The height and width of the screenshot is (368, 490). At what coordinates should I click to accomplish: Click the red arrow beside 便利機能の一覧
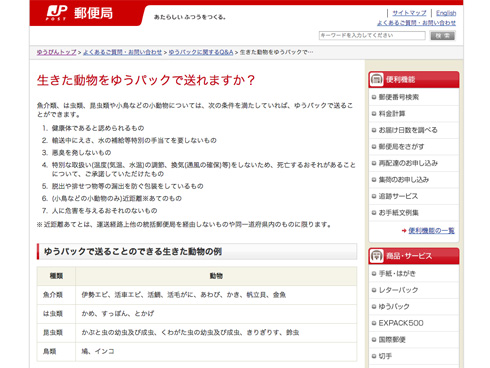404,231
